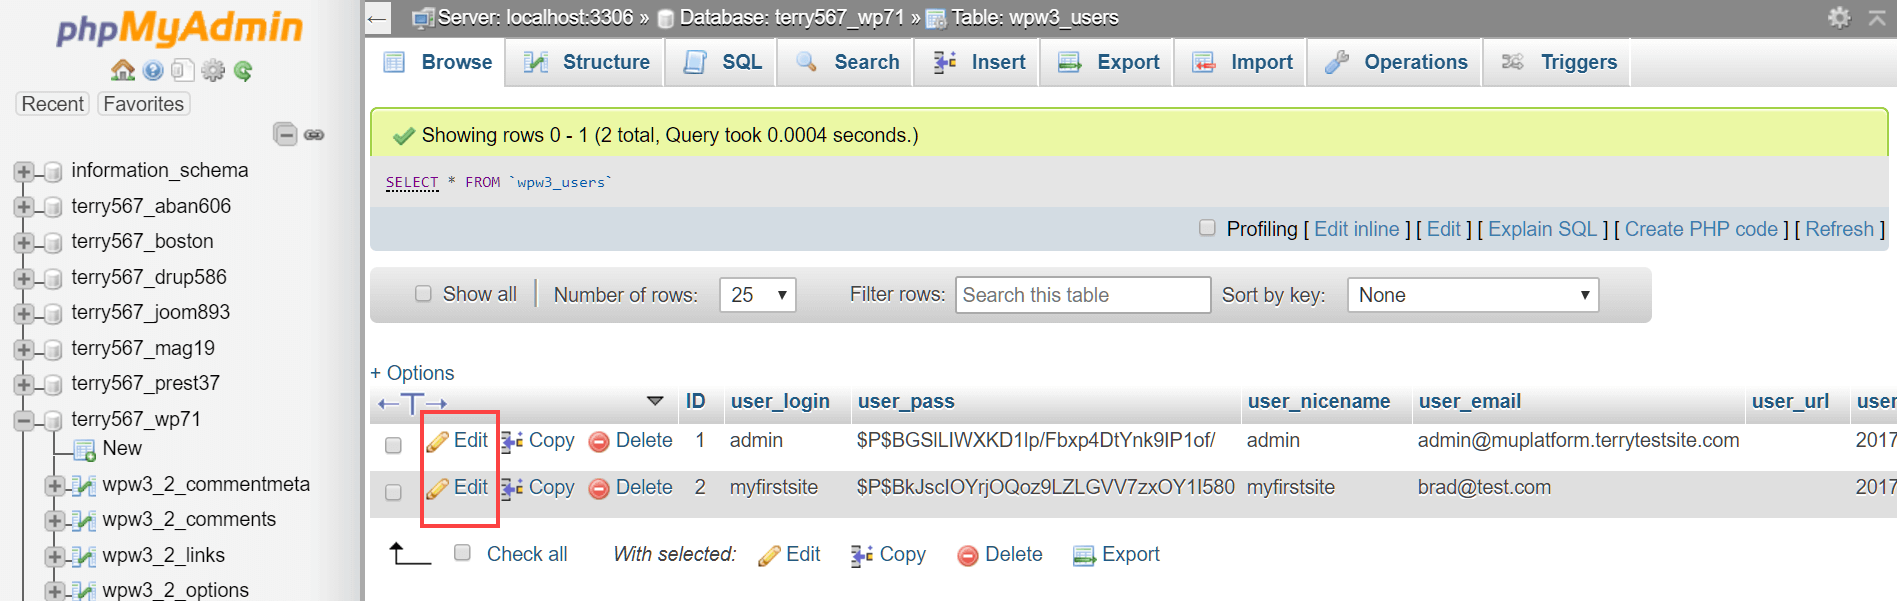Screen dimensions: 1897x601
Task: Click With selected Edit pencil icon
Action: [769, 556]
